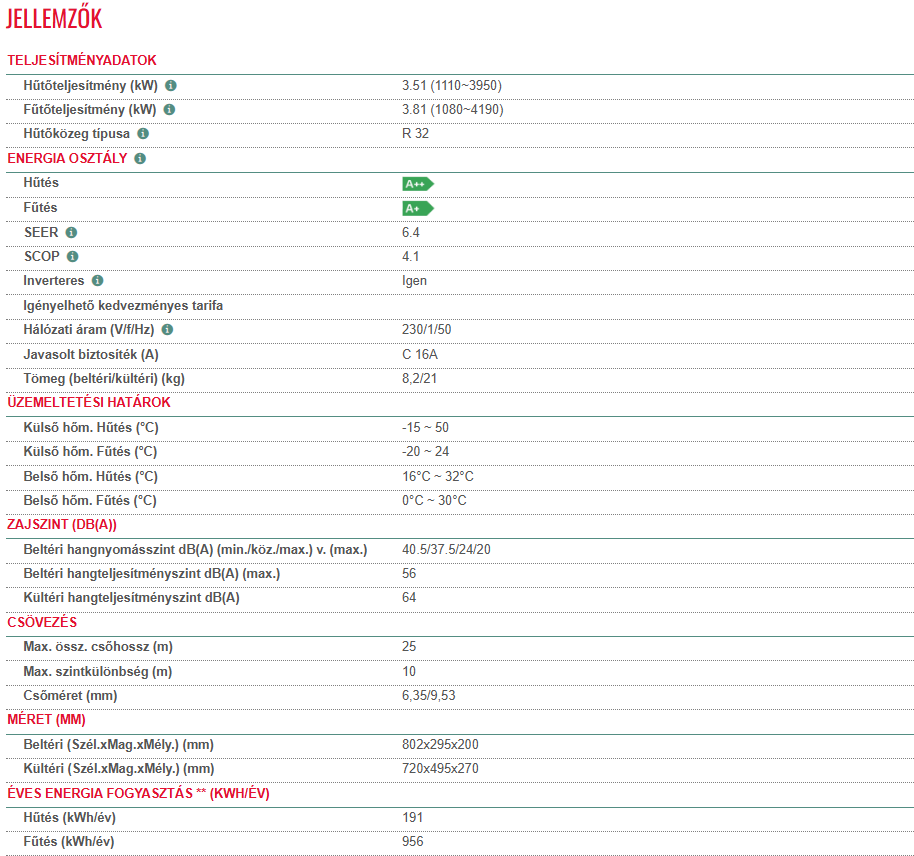
Task: Click info icon next to Hűtőteljesítmény (kW)
Action: (171, 86)
